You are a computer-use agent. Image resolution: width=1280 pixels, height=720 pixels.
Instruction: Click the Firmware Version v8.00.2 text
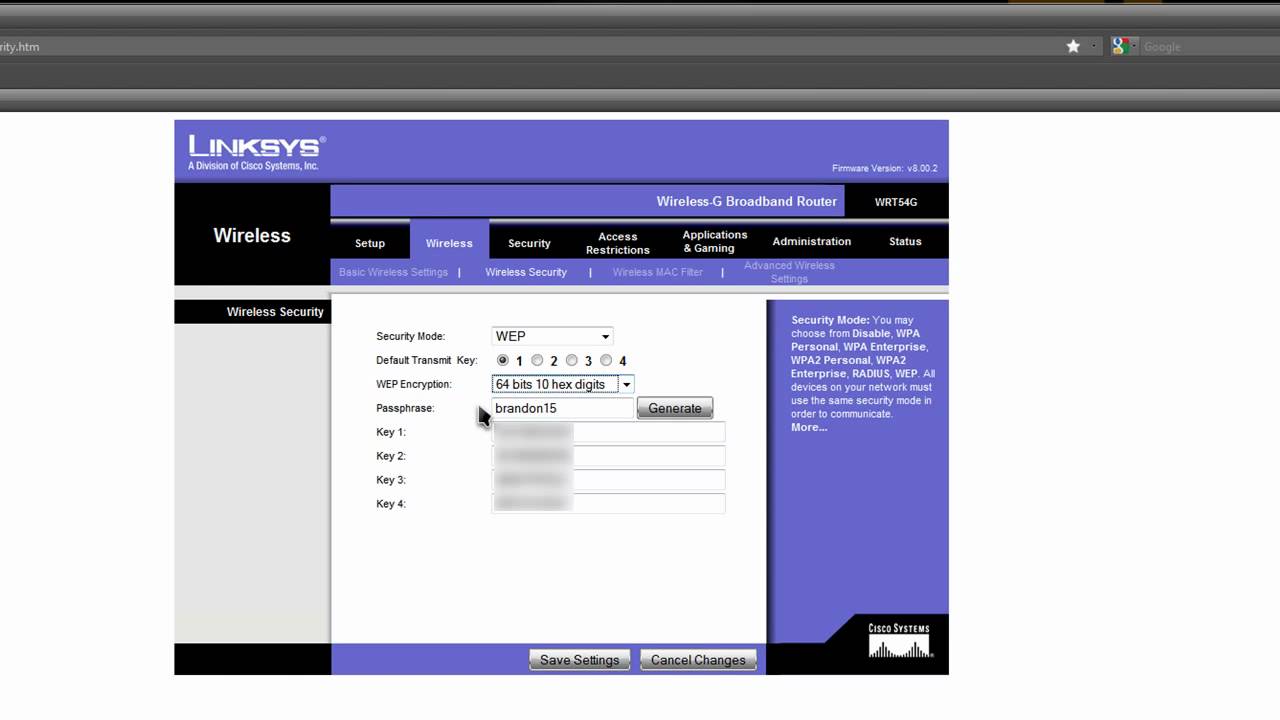click(884, 168)
